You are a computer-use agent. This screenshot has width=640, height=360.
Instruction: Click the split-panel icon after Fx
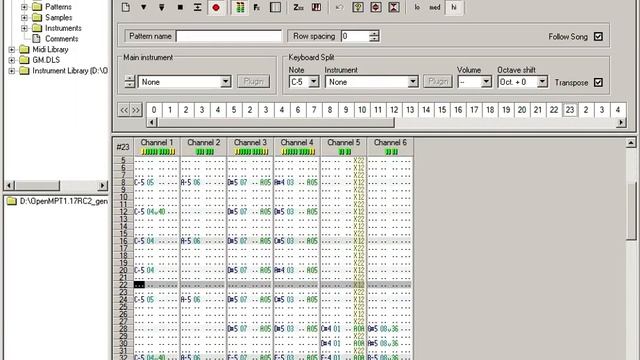[x=276, y=7]
